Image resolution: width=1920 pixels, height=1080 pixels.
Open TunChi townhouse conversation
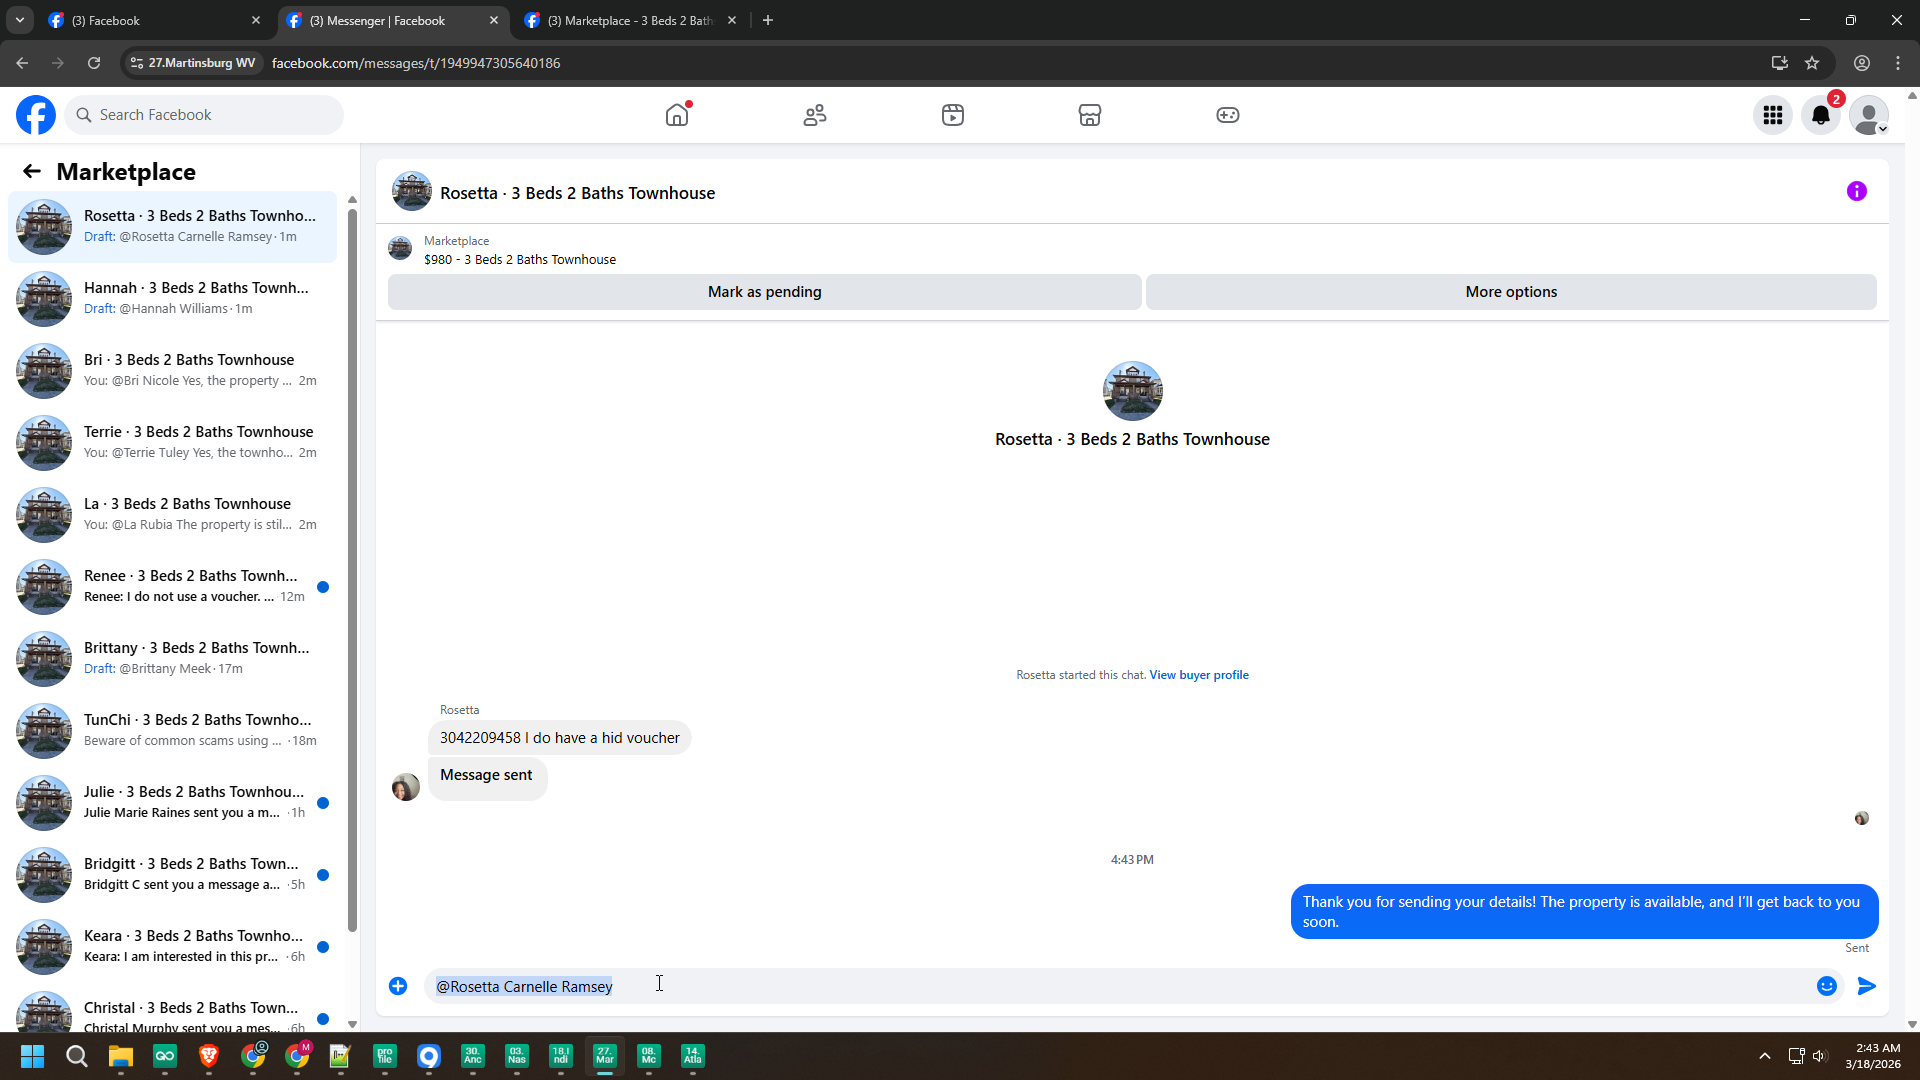(172, 731)
